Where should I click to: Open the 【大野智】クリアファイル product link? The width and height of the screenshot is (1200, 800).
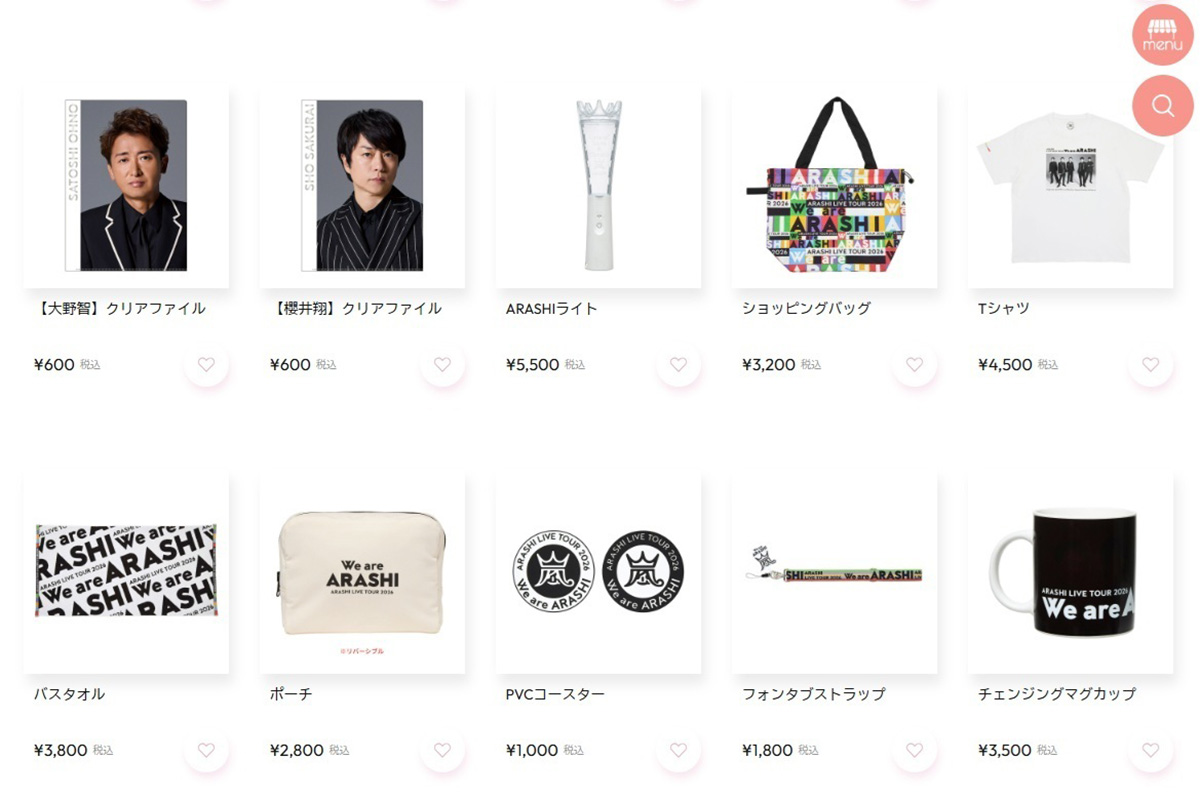pos(120,309)
